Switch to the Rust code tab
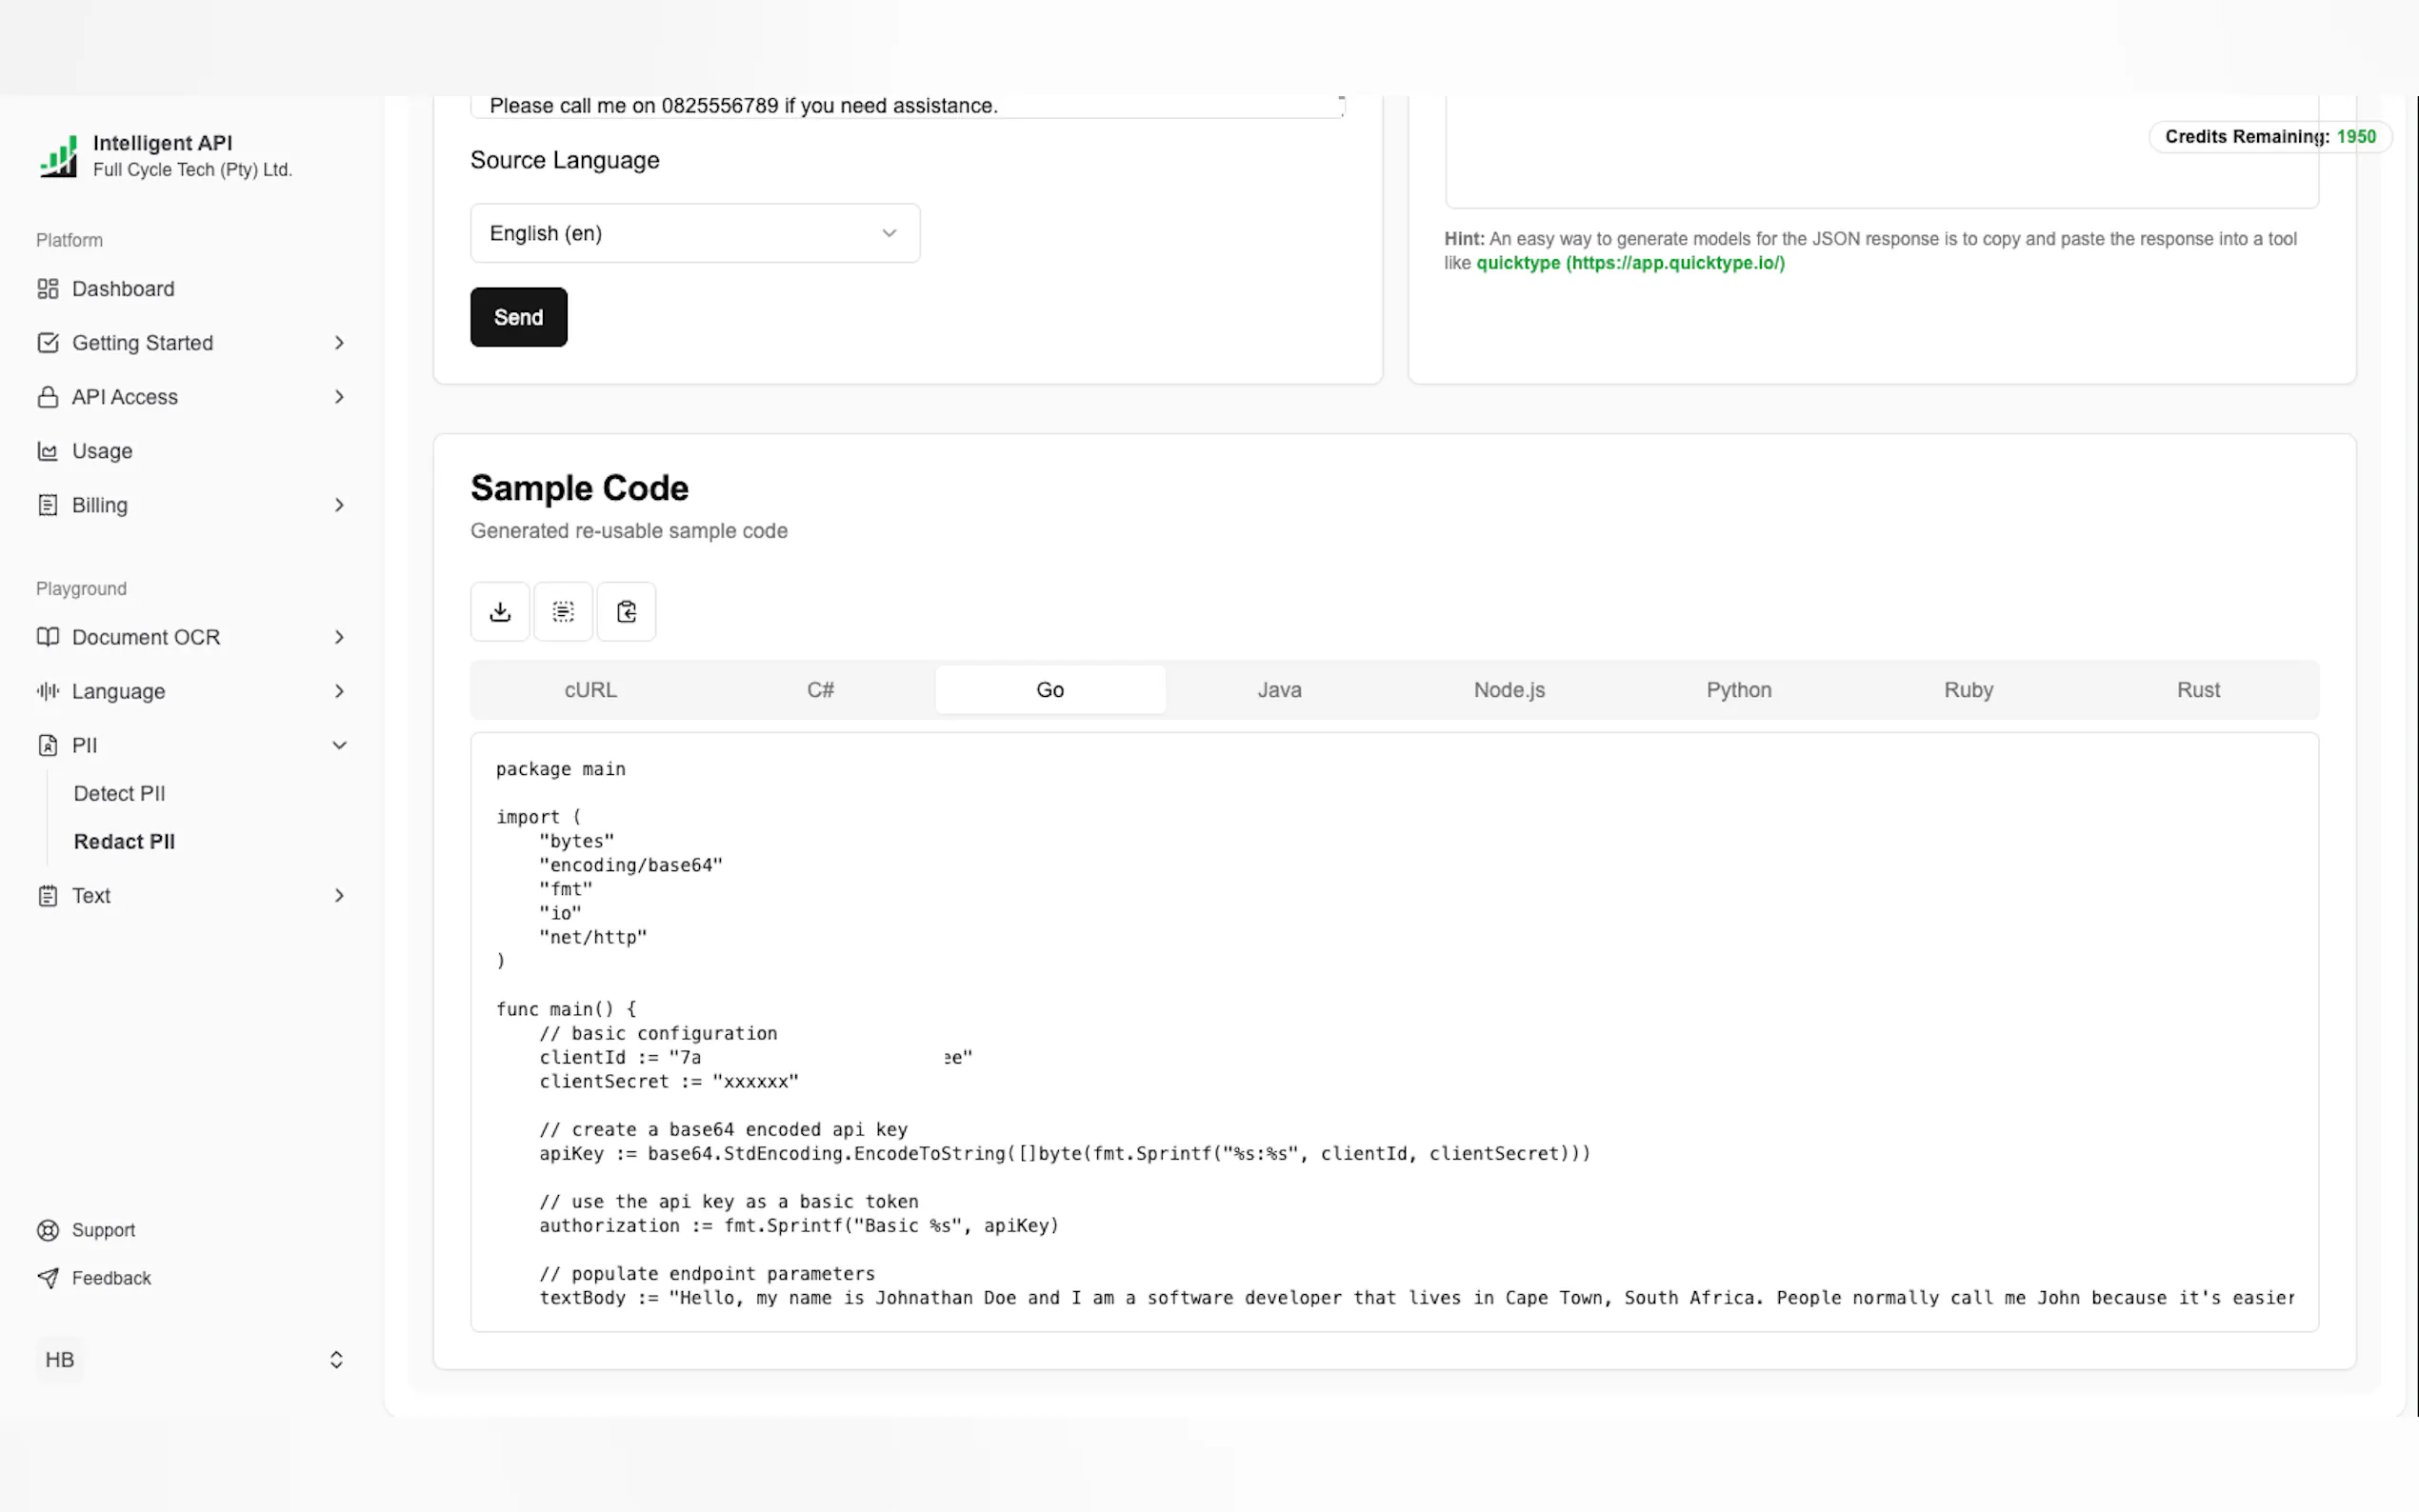This screenshot has height=1512, width=2419. 2197,690
